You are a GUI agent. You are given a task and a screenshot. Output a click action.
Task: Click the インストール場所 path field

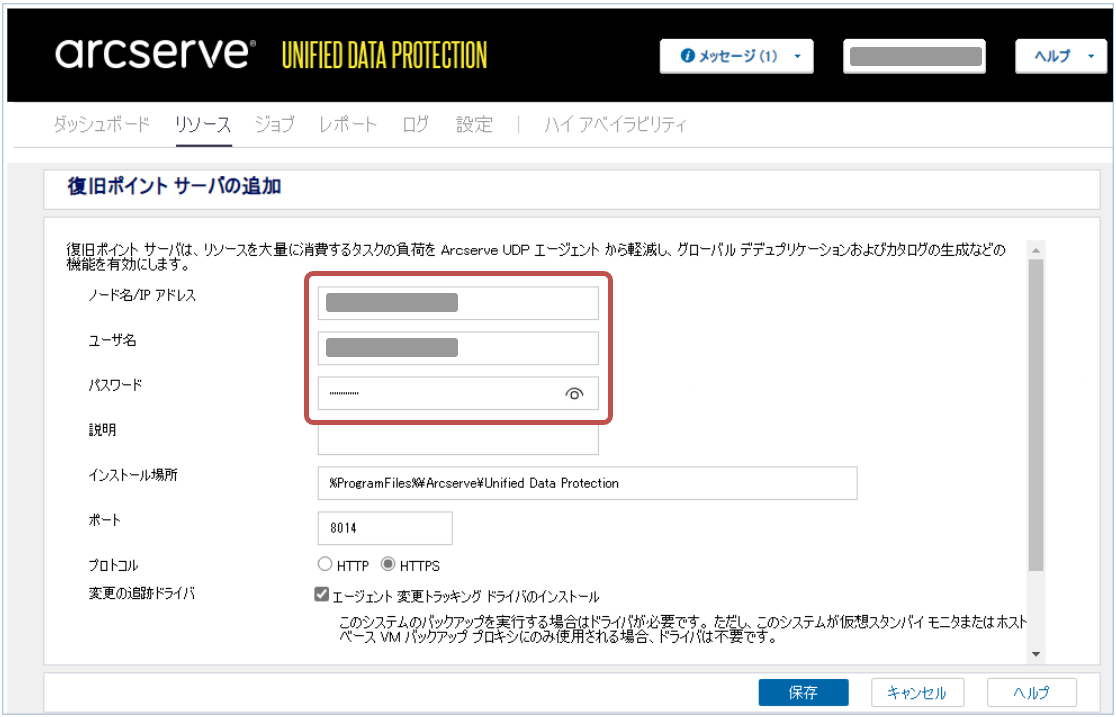[x=587, y=483]
